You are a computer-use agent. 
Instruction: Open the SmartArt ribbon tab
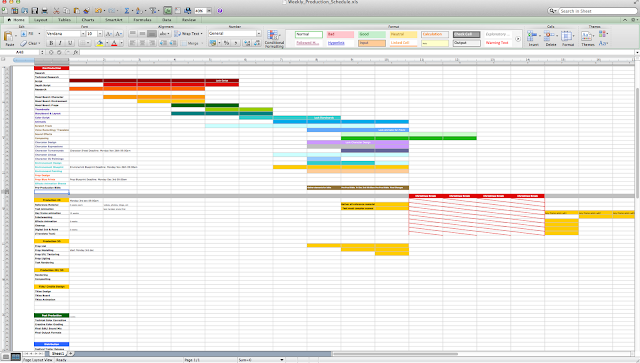[x=113, y=20]
